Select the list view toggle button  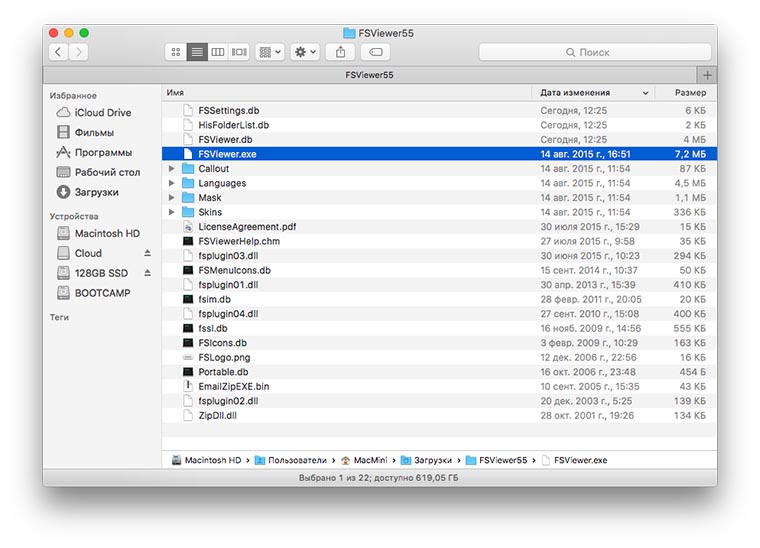197,51
